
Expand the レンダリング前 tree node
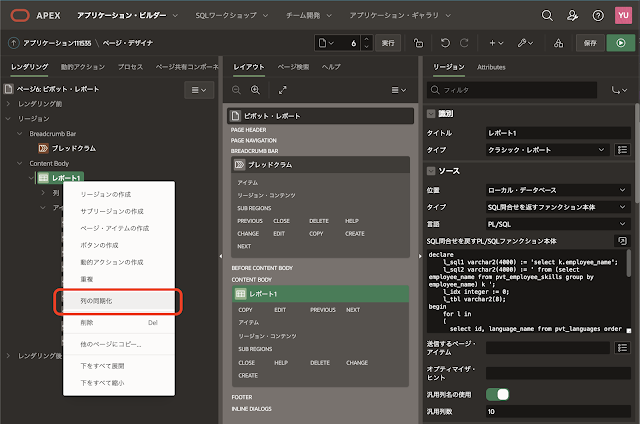8,104
